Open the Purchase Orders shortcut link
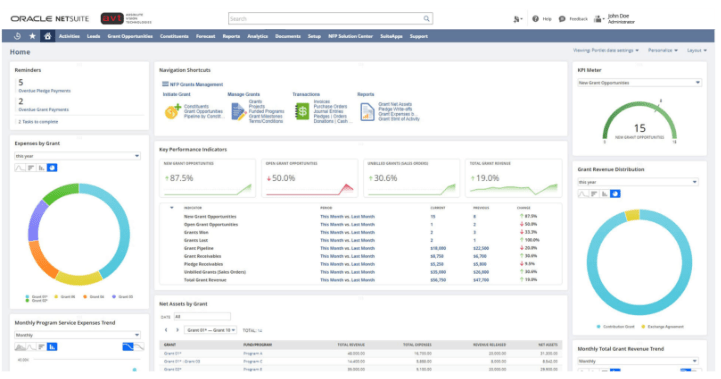The image size is (721, 379). click(330, 106)
